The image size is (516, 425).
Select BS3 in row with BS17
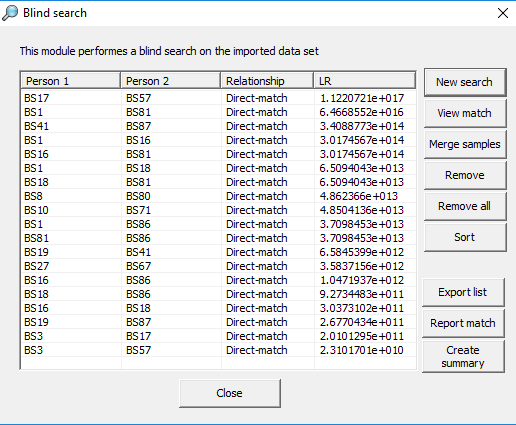coord(33,336)
